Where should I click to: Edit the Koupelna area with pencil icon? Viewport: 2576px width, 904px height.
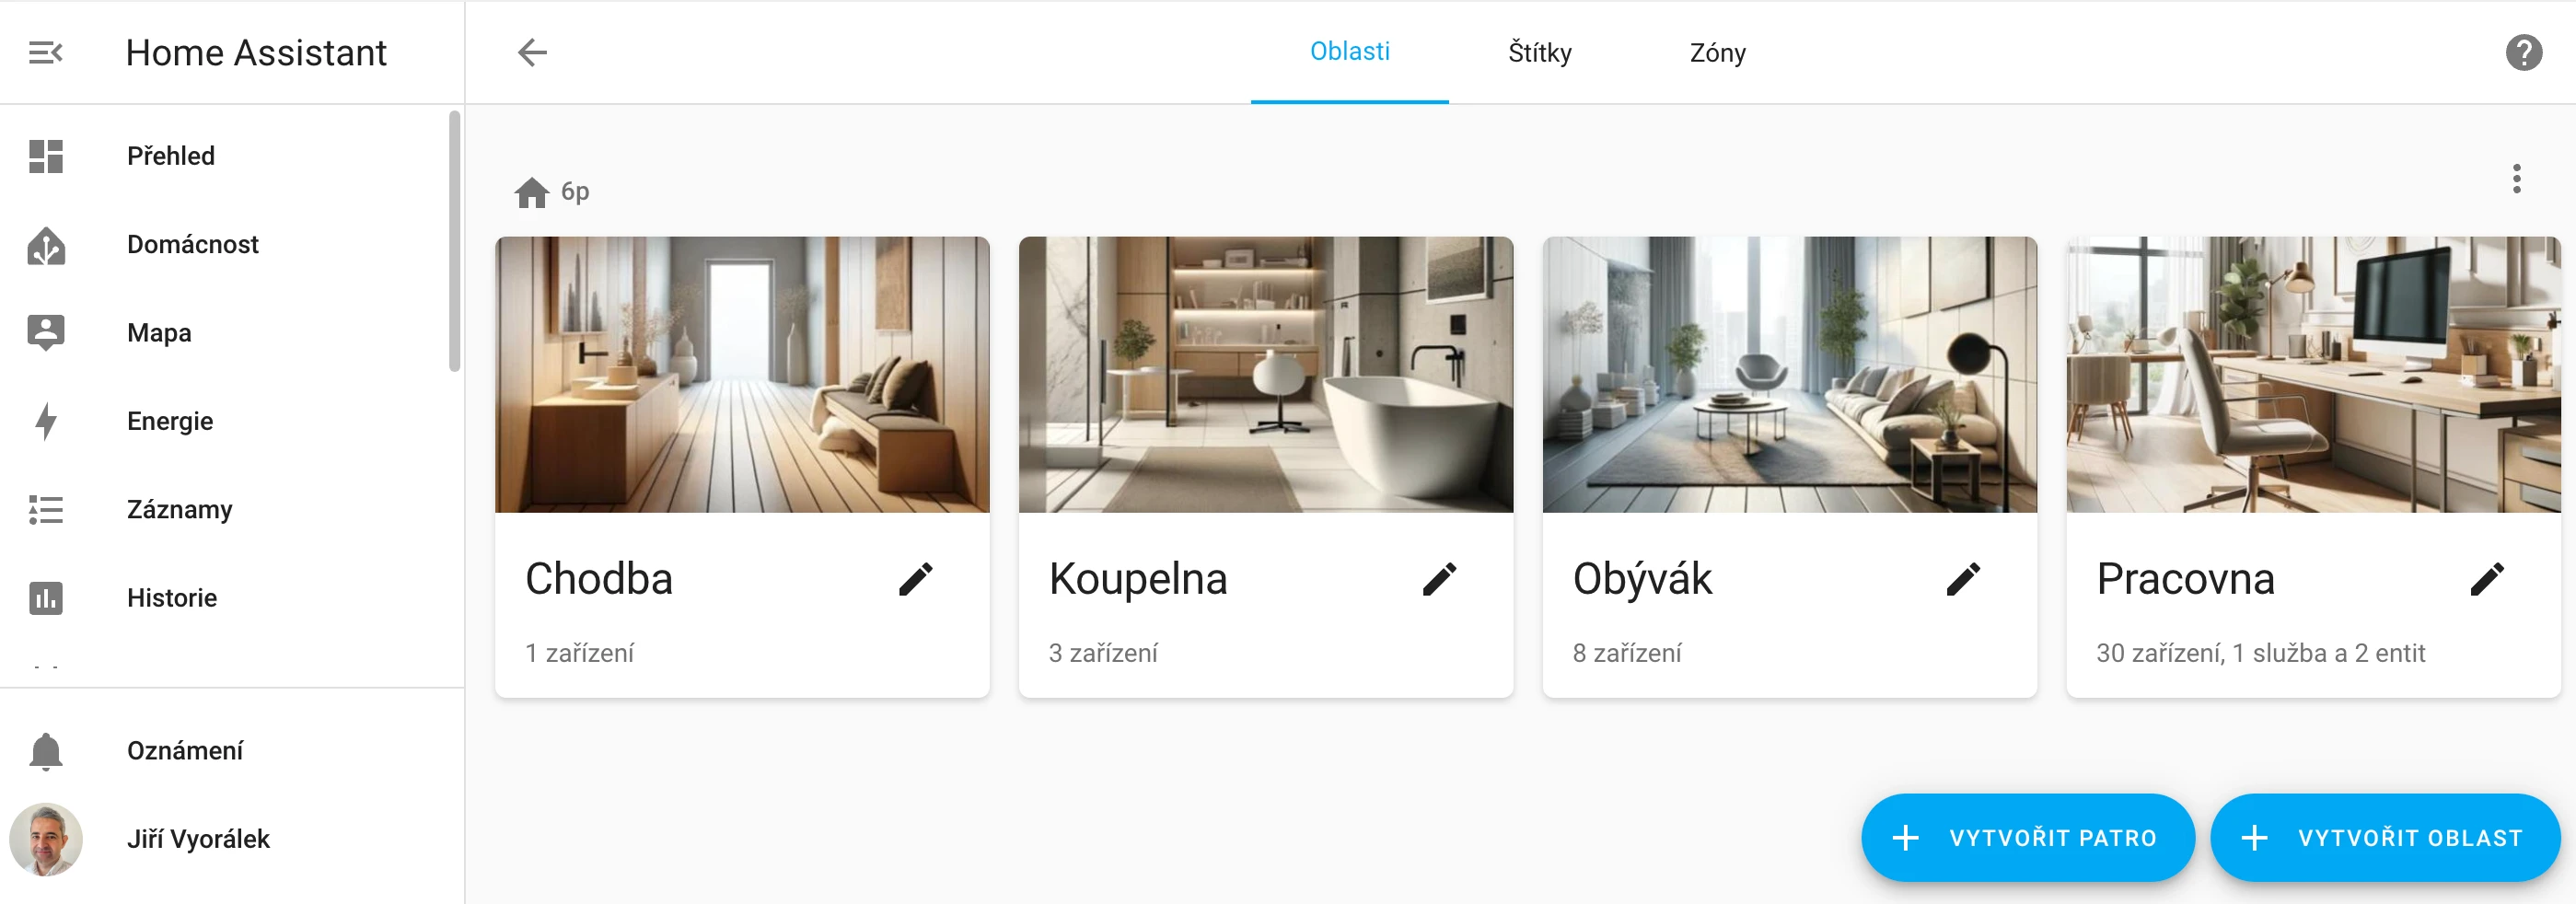pos(1439,579)
